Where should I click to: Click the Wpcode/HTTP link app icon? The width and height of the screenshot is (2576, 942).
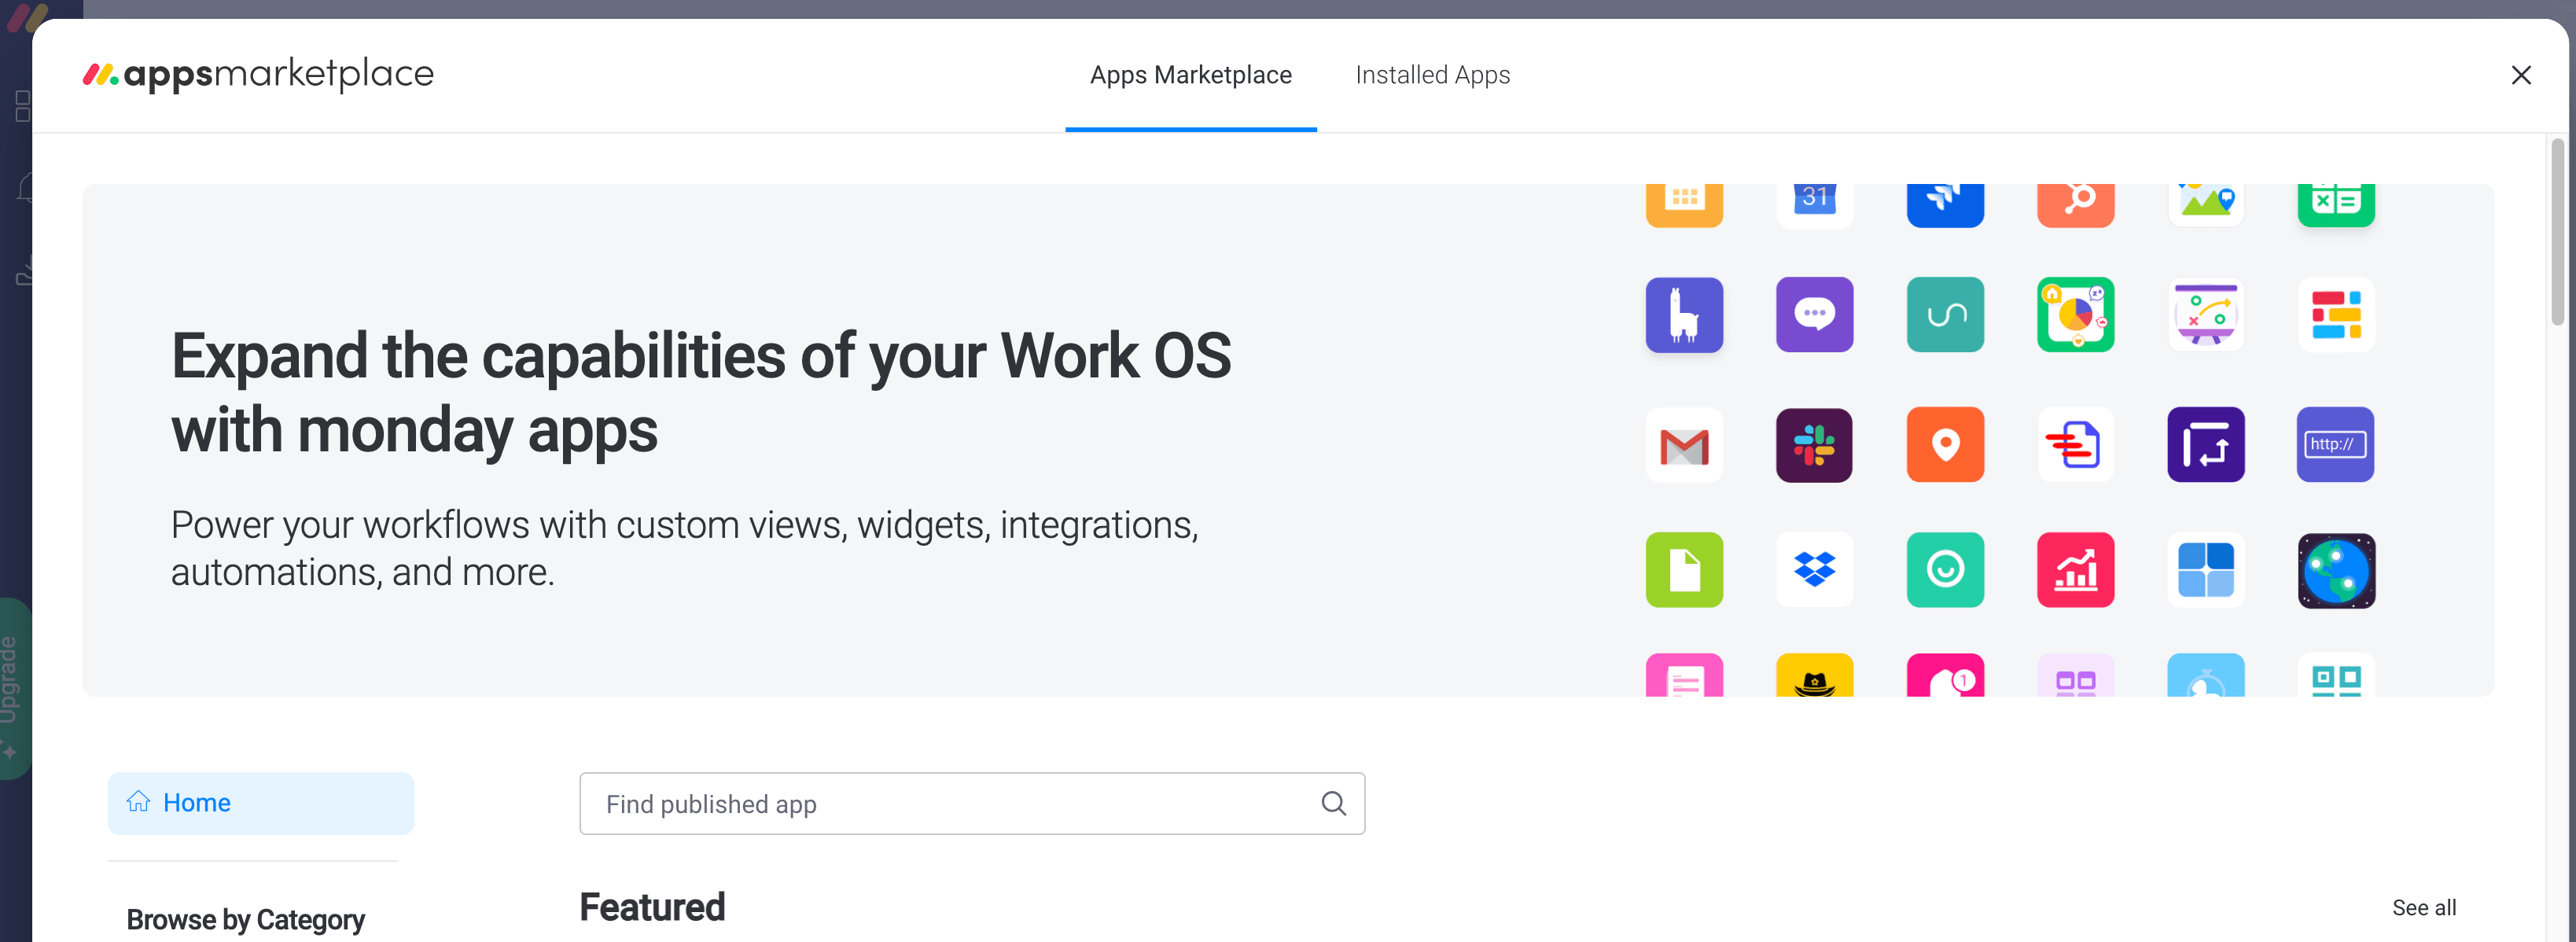[2335, 444]
